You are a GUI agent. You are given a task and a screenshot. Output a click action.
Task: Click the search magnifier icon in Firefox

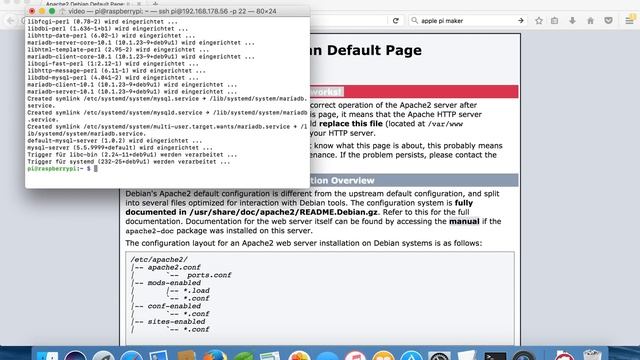tap(414, 20)
